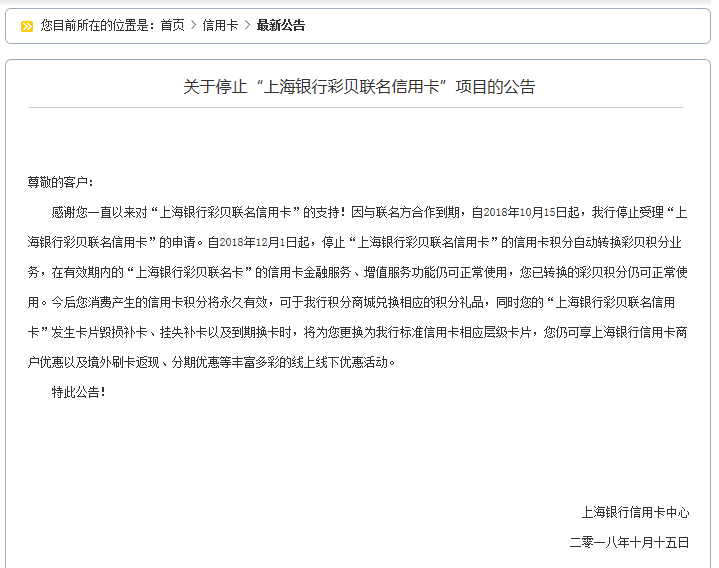Image resolution: width=719 pixels, height=568 pixels.
Task: Click the closing text 特此公告!
Action: pos(79,392)
